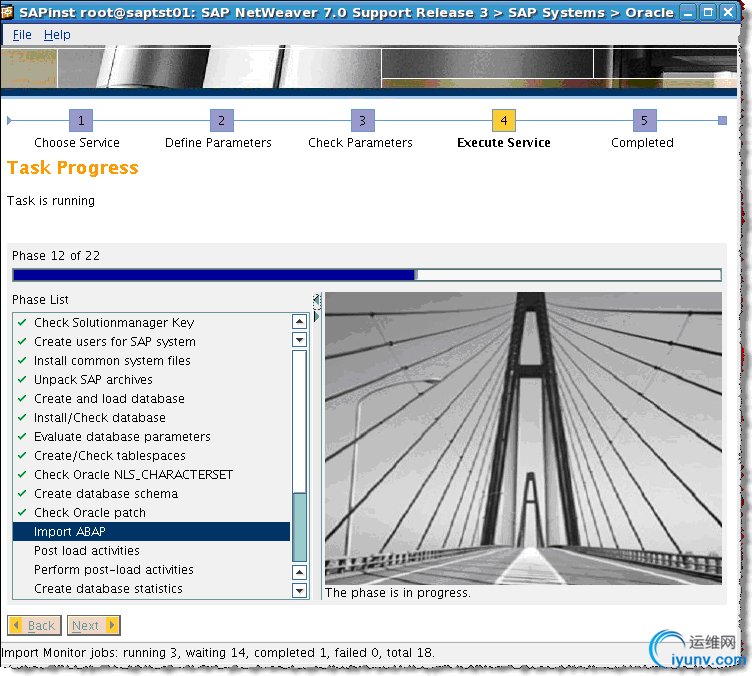Expand phase list with right splitter arrow
This screenshot has width=752, height=676.
[x=317, y=316]
